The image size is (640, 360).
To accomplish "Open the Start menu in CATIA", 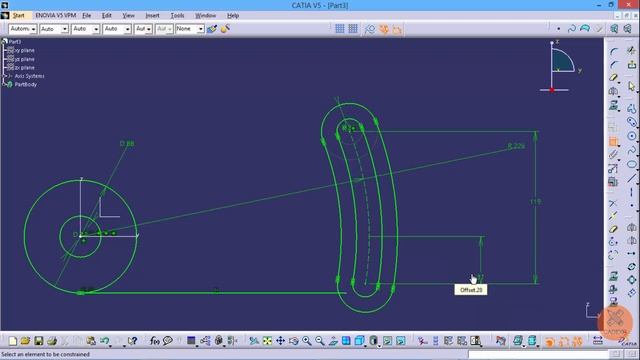I will coord(18,16).
